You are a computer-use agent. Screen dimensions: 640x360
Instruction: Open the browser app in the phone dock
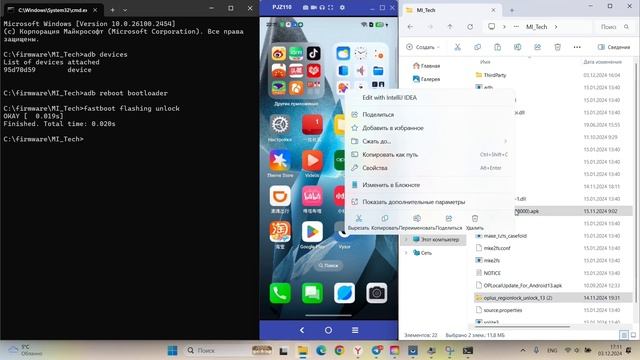point(344,293)
